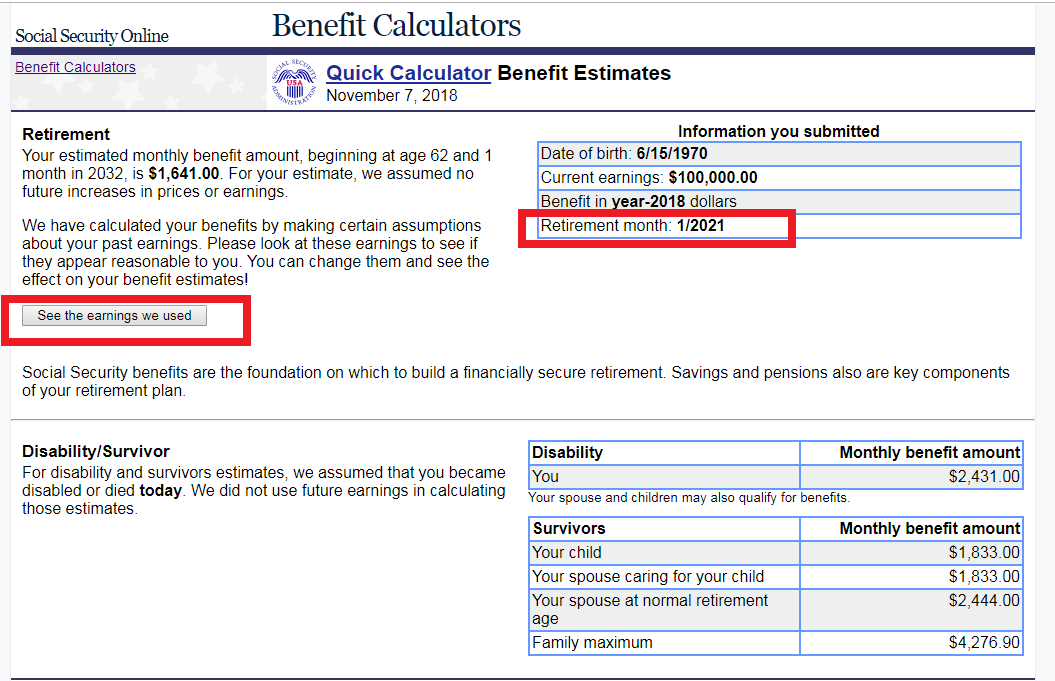The width and height of the screenshot is (1055, 681).
Task: Click the Retirement month 1/2021 row
Action: (x=779, y=225)
